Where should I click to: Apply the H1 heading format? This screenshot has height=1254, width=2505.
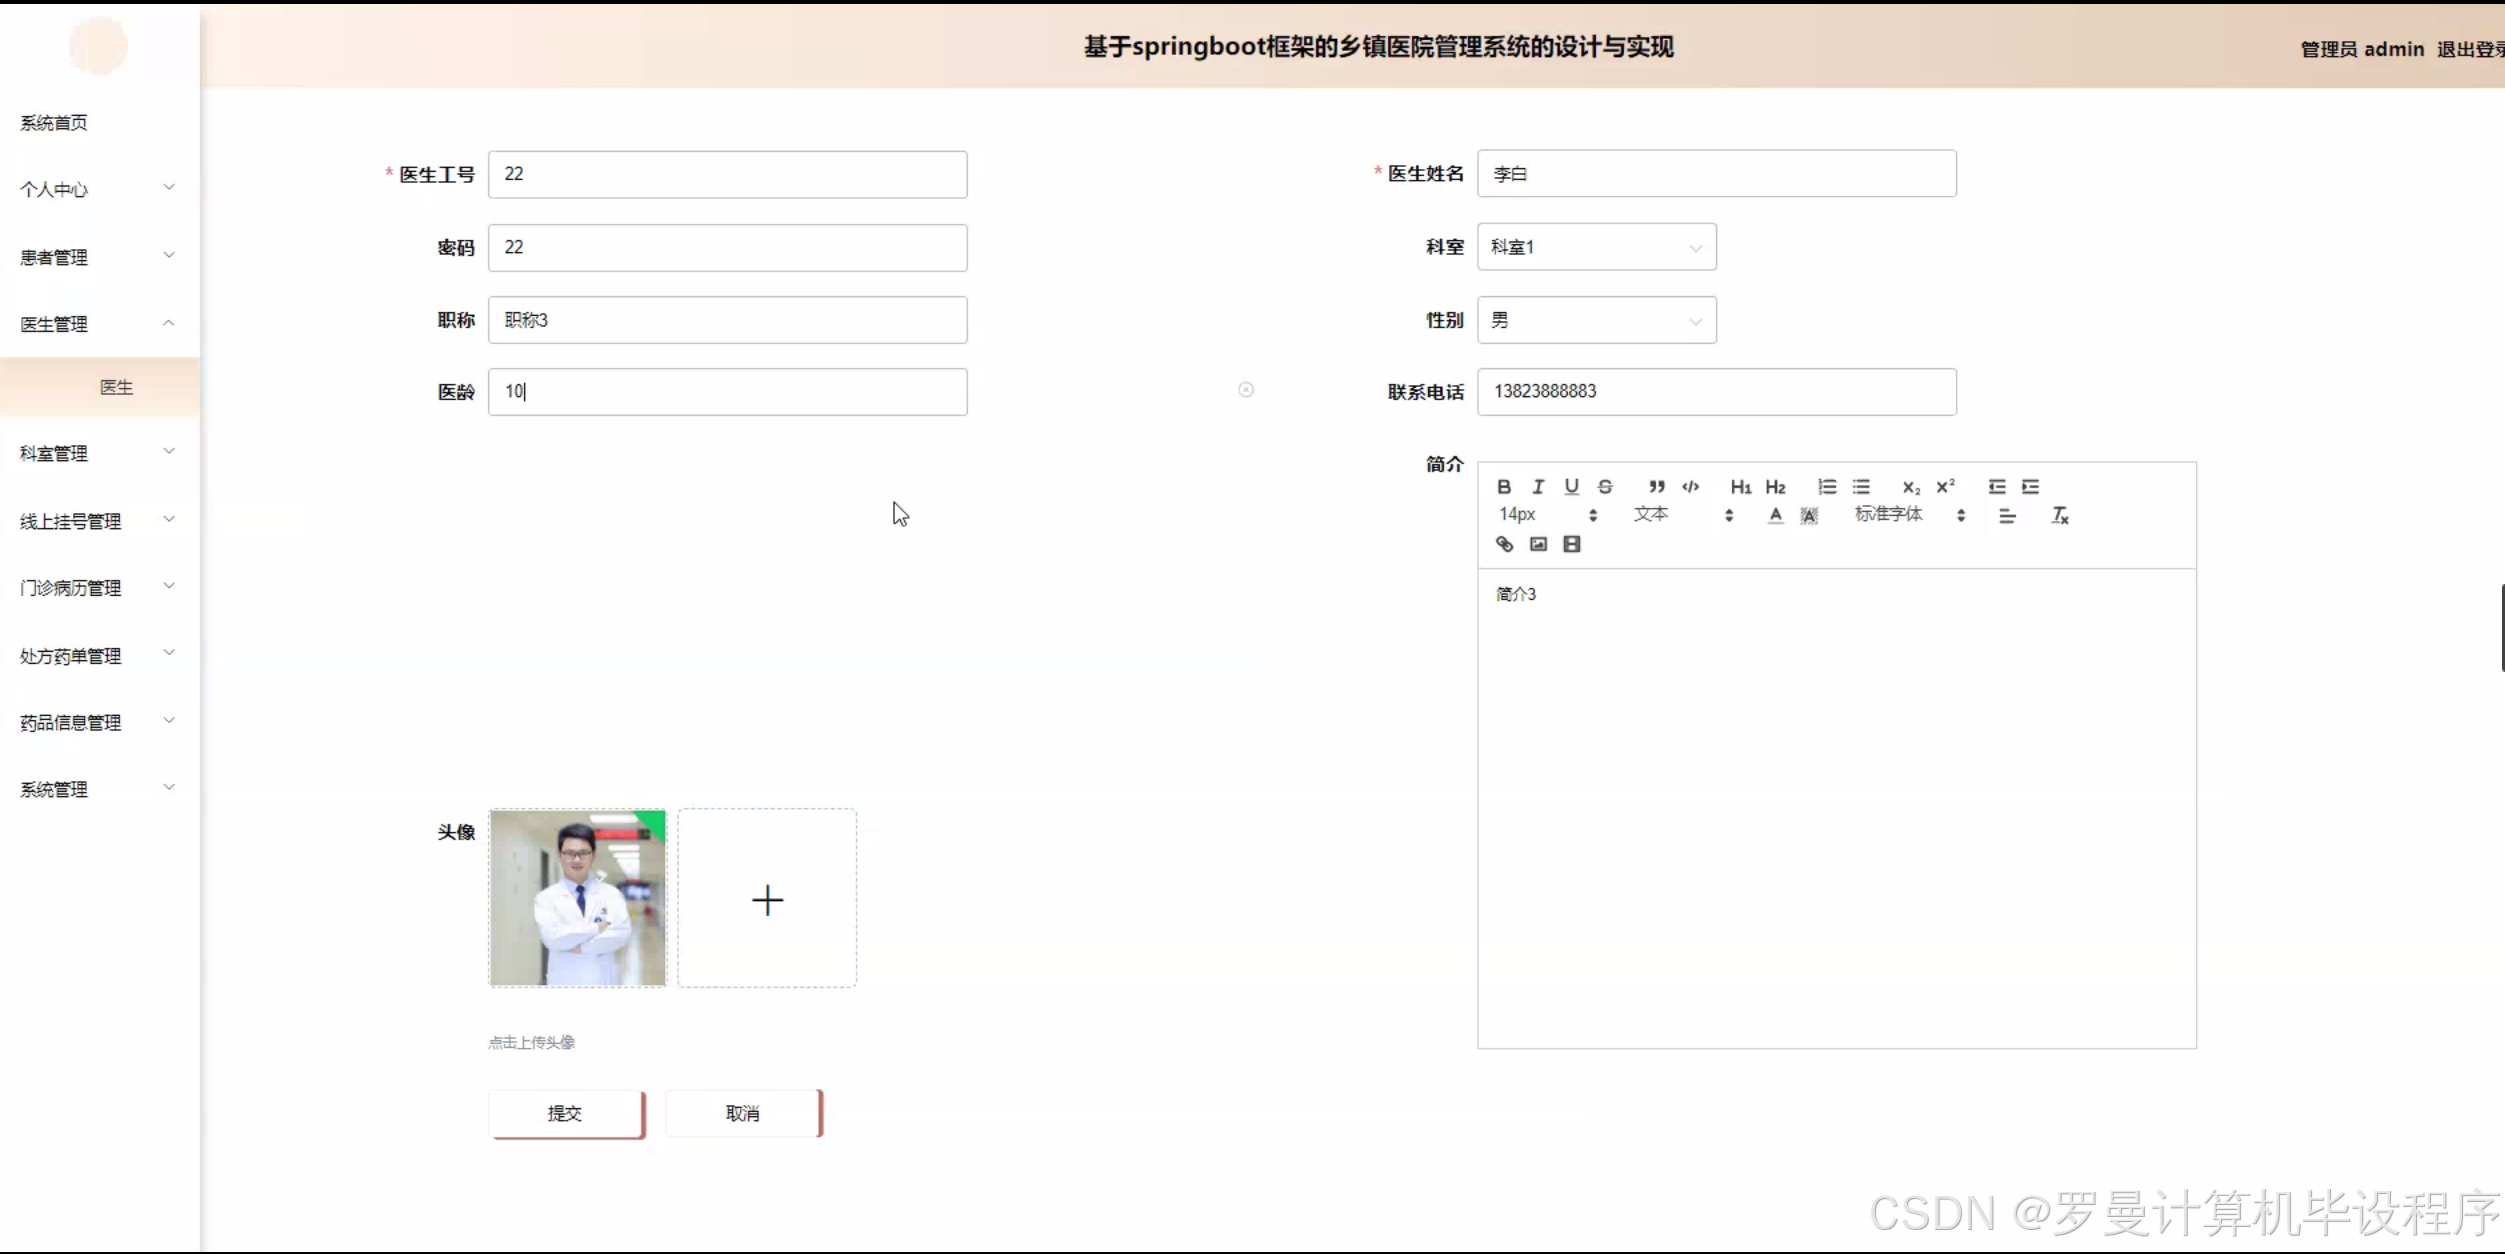(1740, 487)
